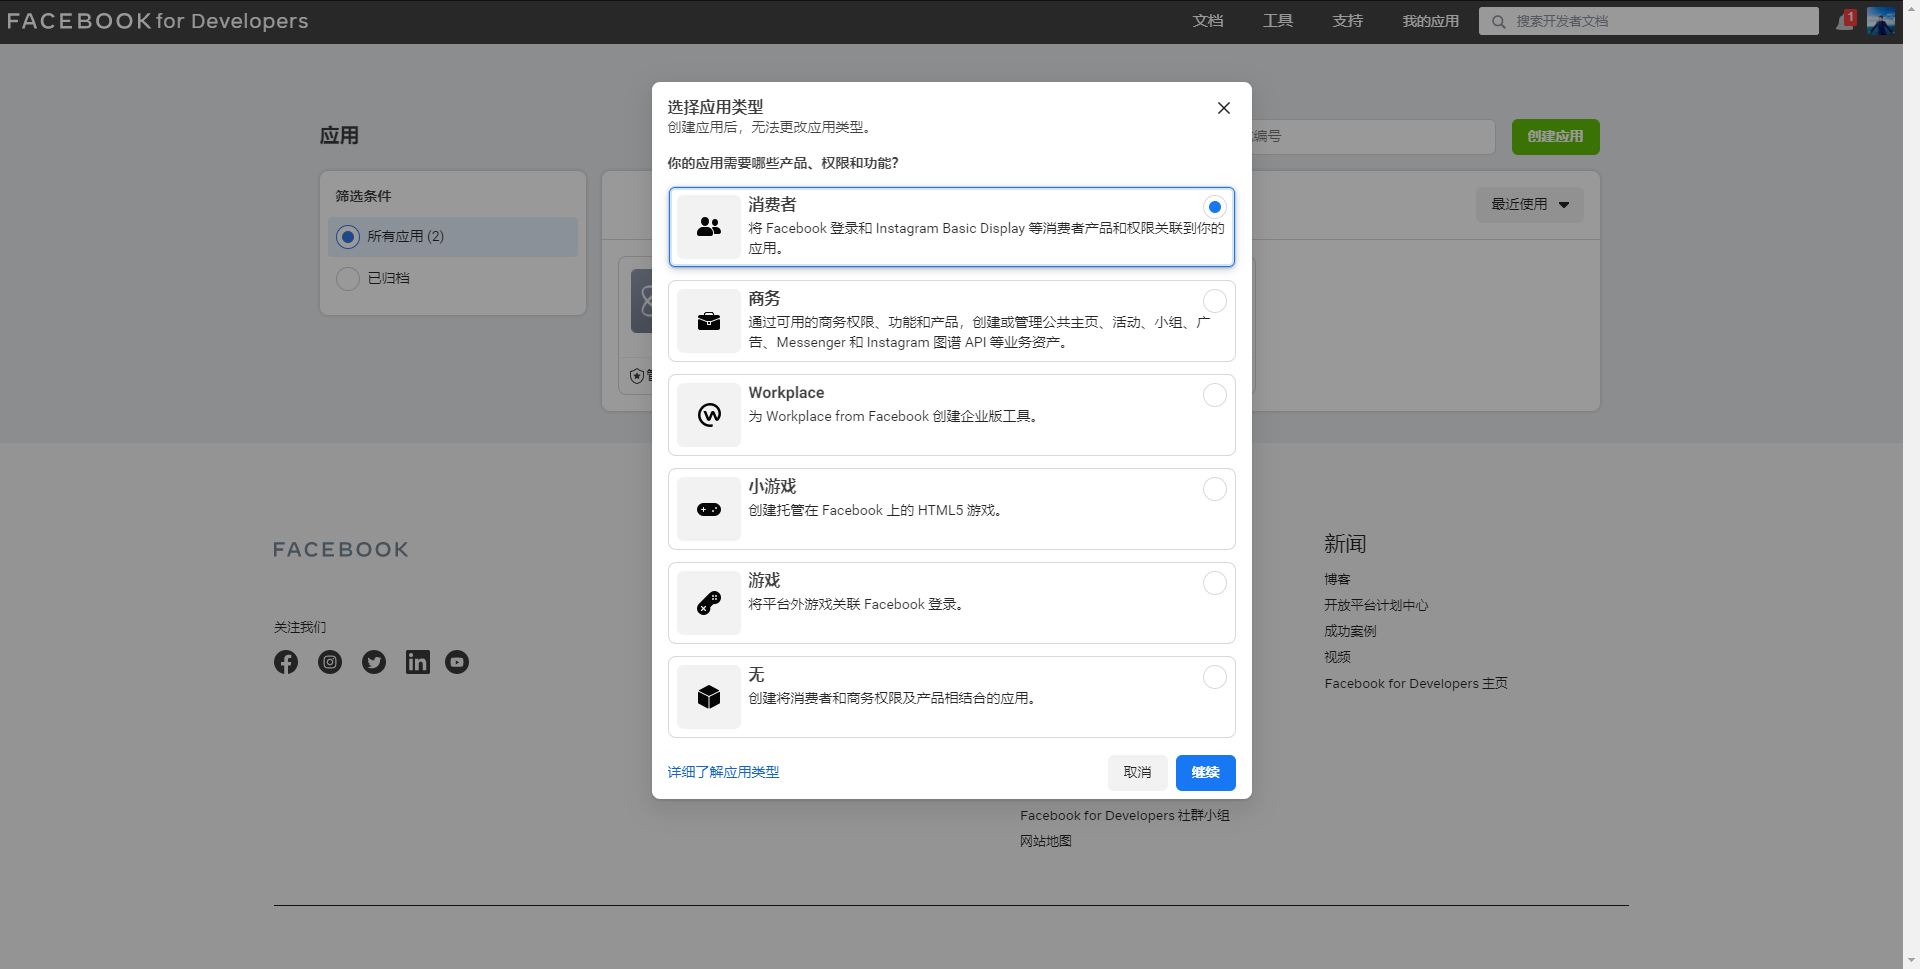1920x969 pixels.
Task: Open the 文档 menu item
Action: pyautogui.click(x=1208, y=20)
